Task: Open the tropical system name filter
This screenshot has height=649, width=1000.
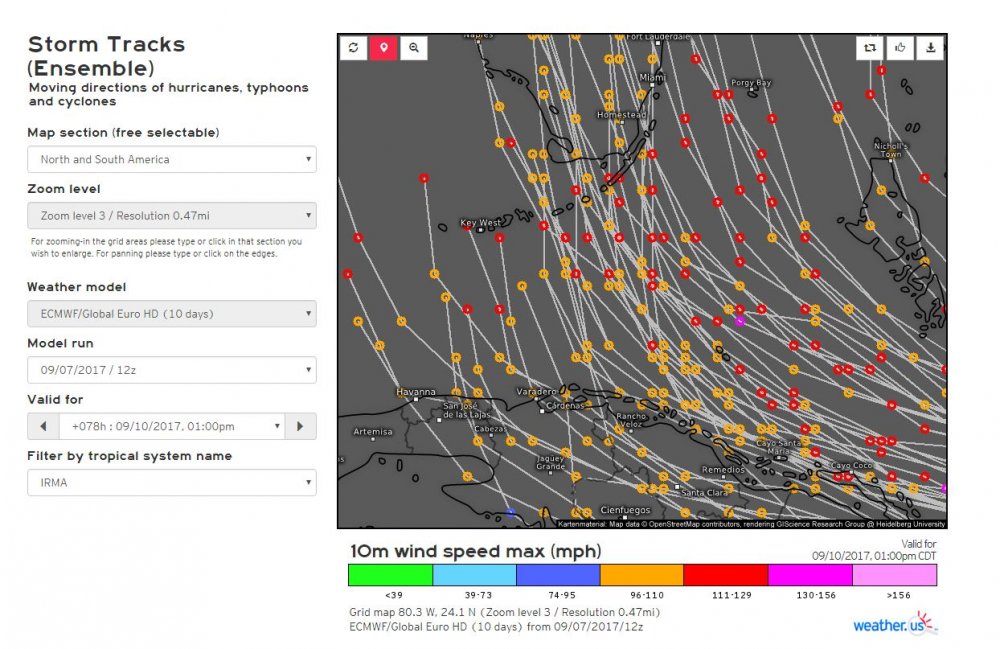Action: click(x=171, y=483)
